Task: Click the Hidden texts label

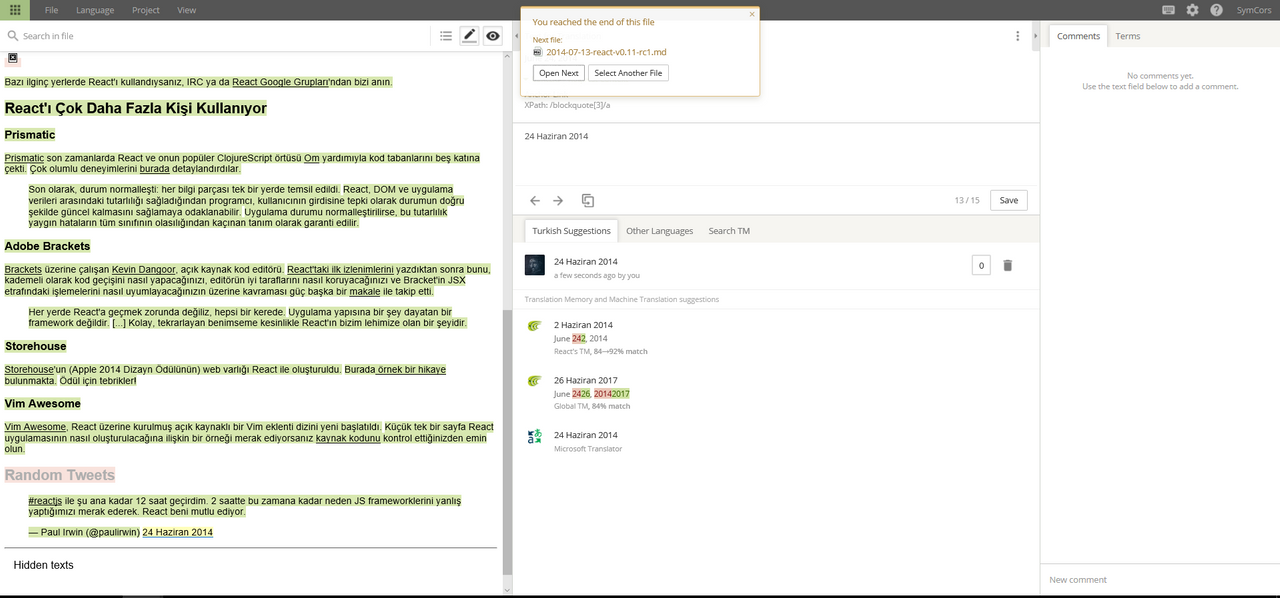Action: (x=44, y=565)
